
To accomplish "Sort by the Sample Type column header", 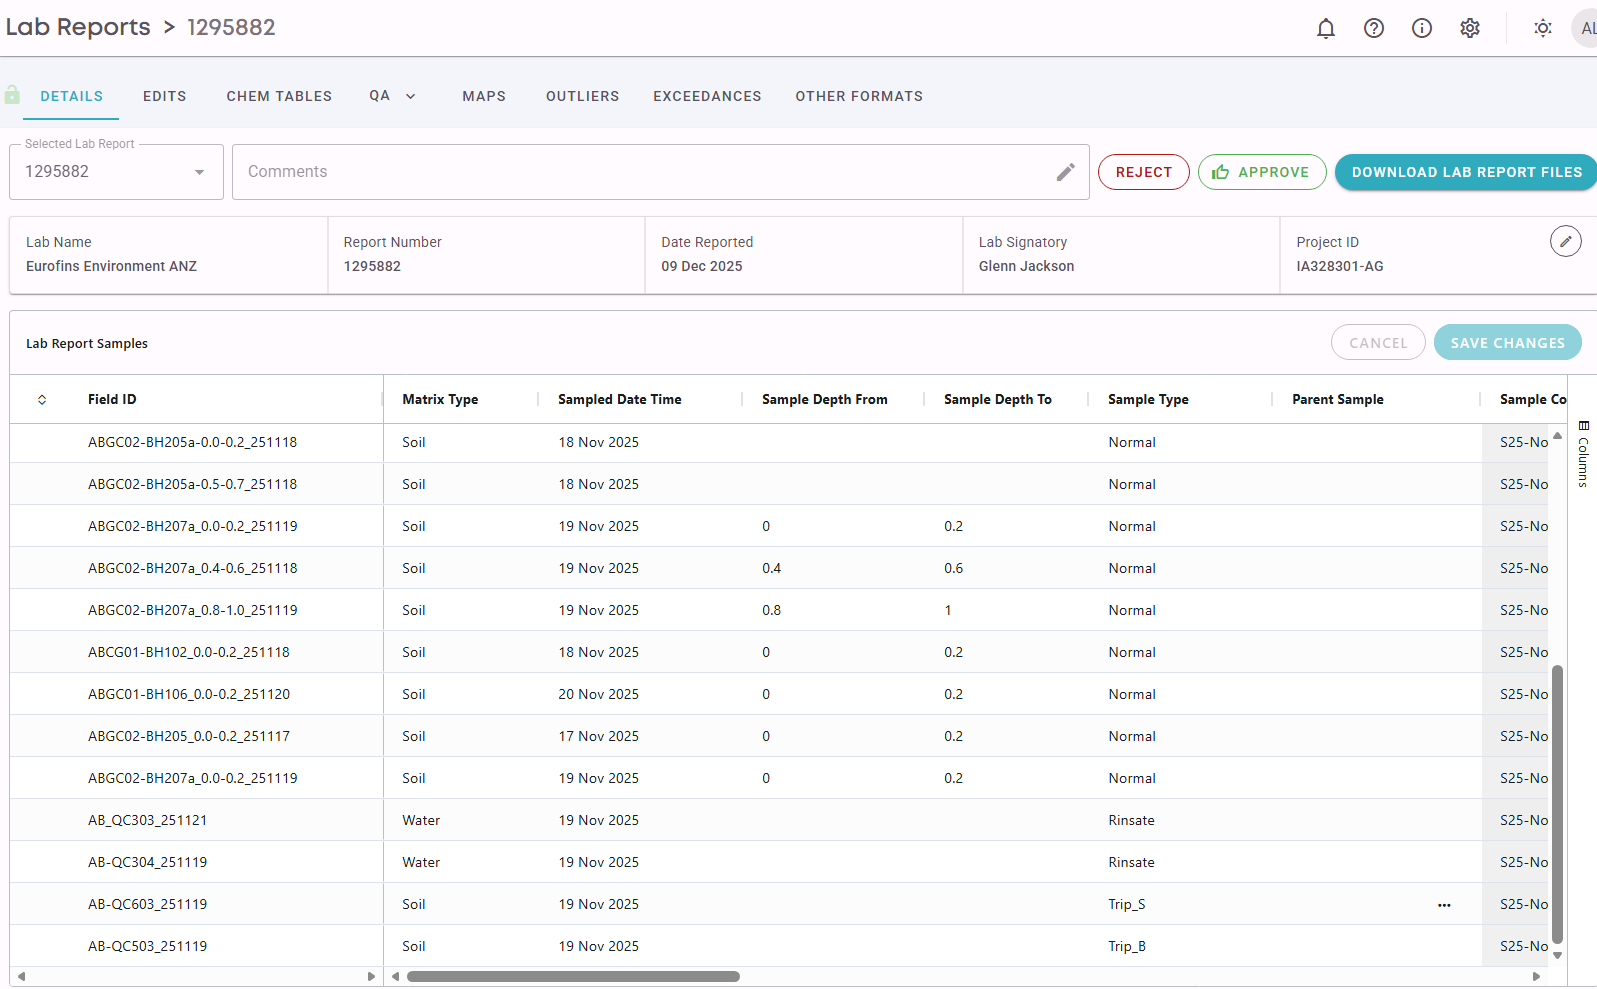I will tap(1148, 399).
